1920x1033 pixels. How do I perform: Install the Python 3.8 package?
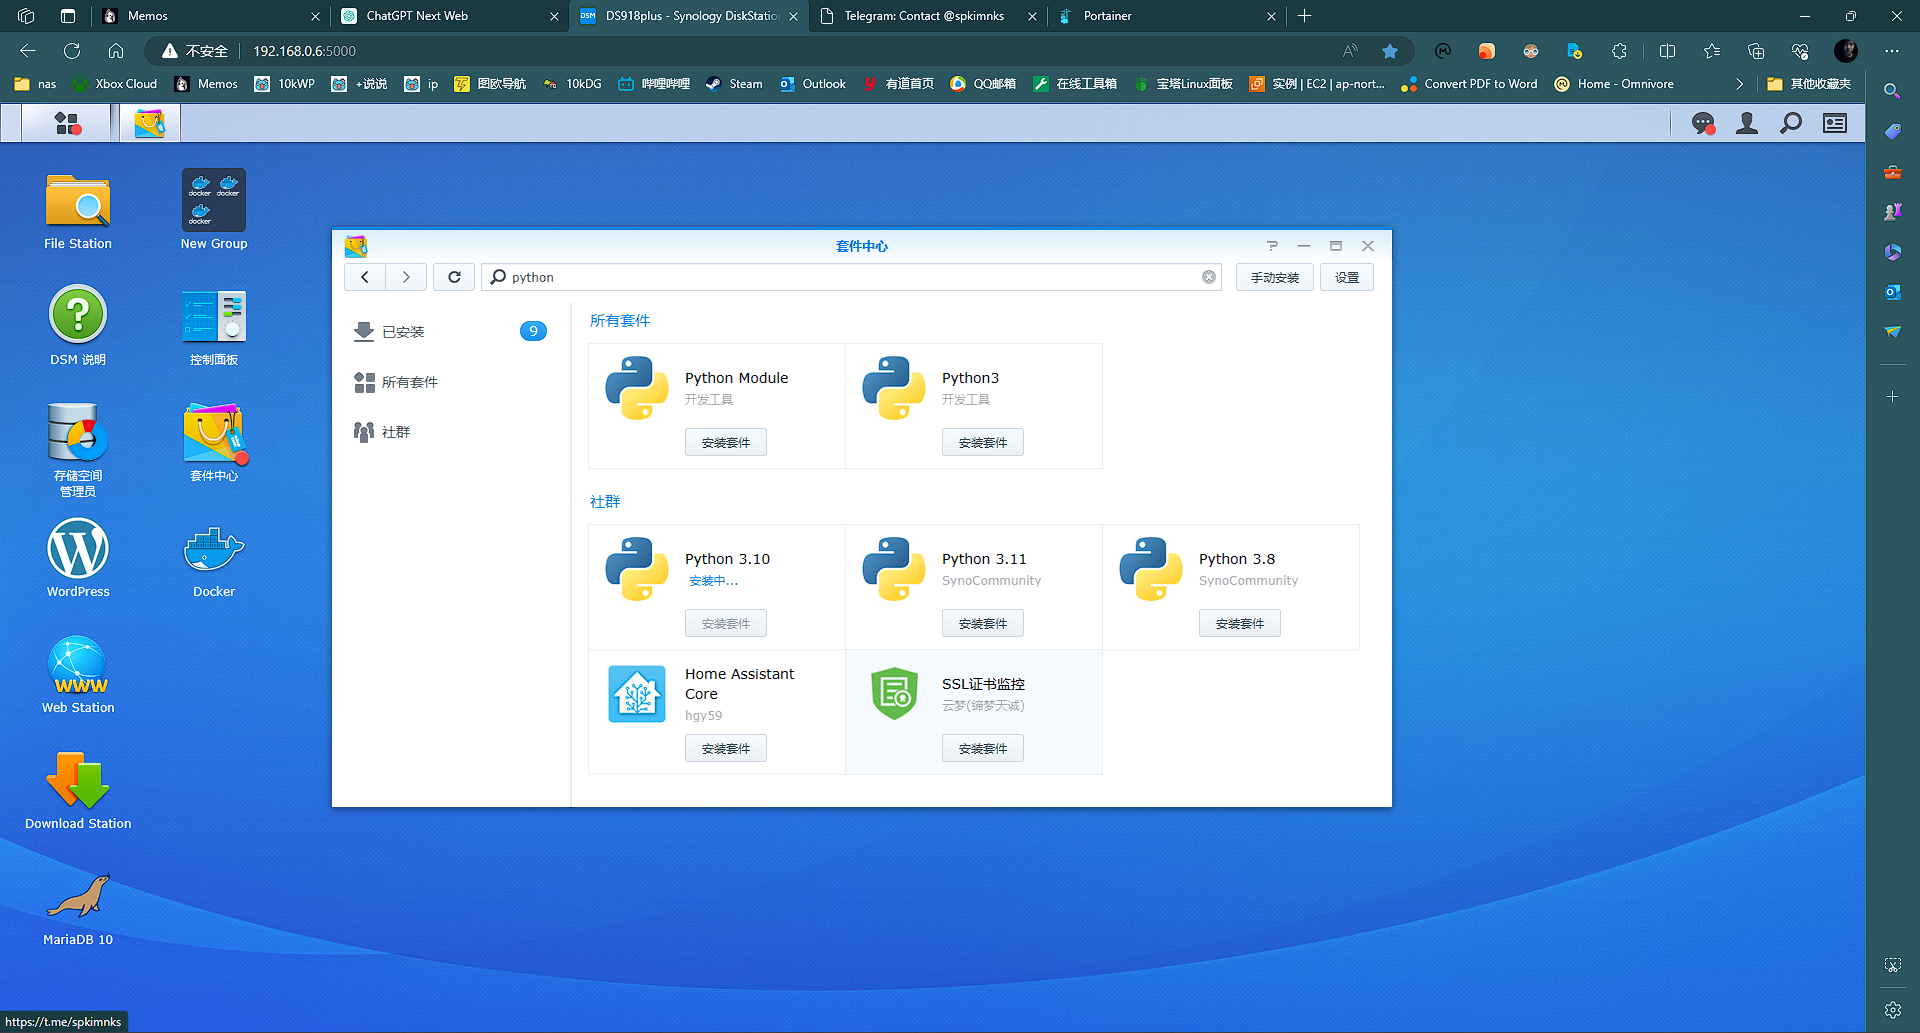point(1240,623)
